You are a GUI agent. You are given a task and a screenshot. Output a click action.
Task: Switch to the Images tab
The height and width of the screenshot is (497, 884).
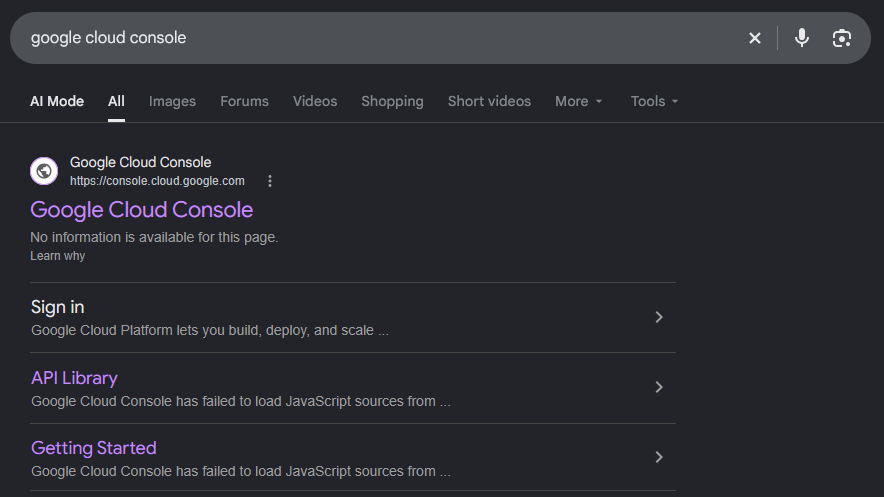point(173,101)
